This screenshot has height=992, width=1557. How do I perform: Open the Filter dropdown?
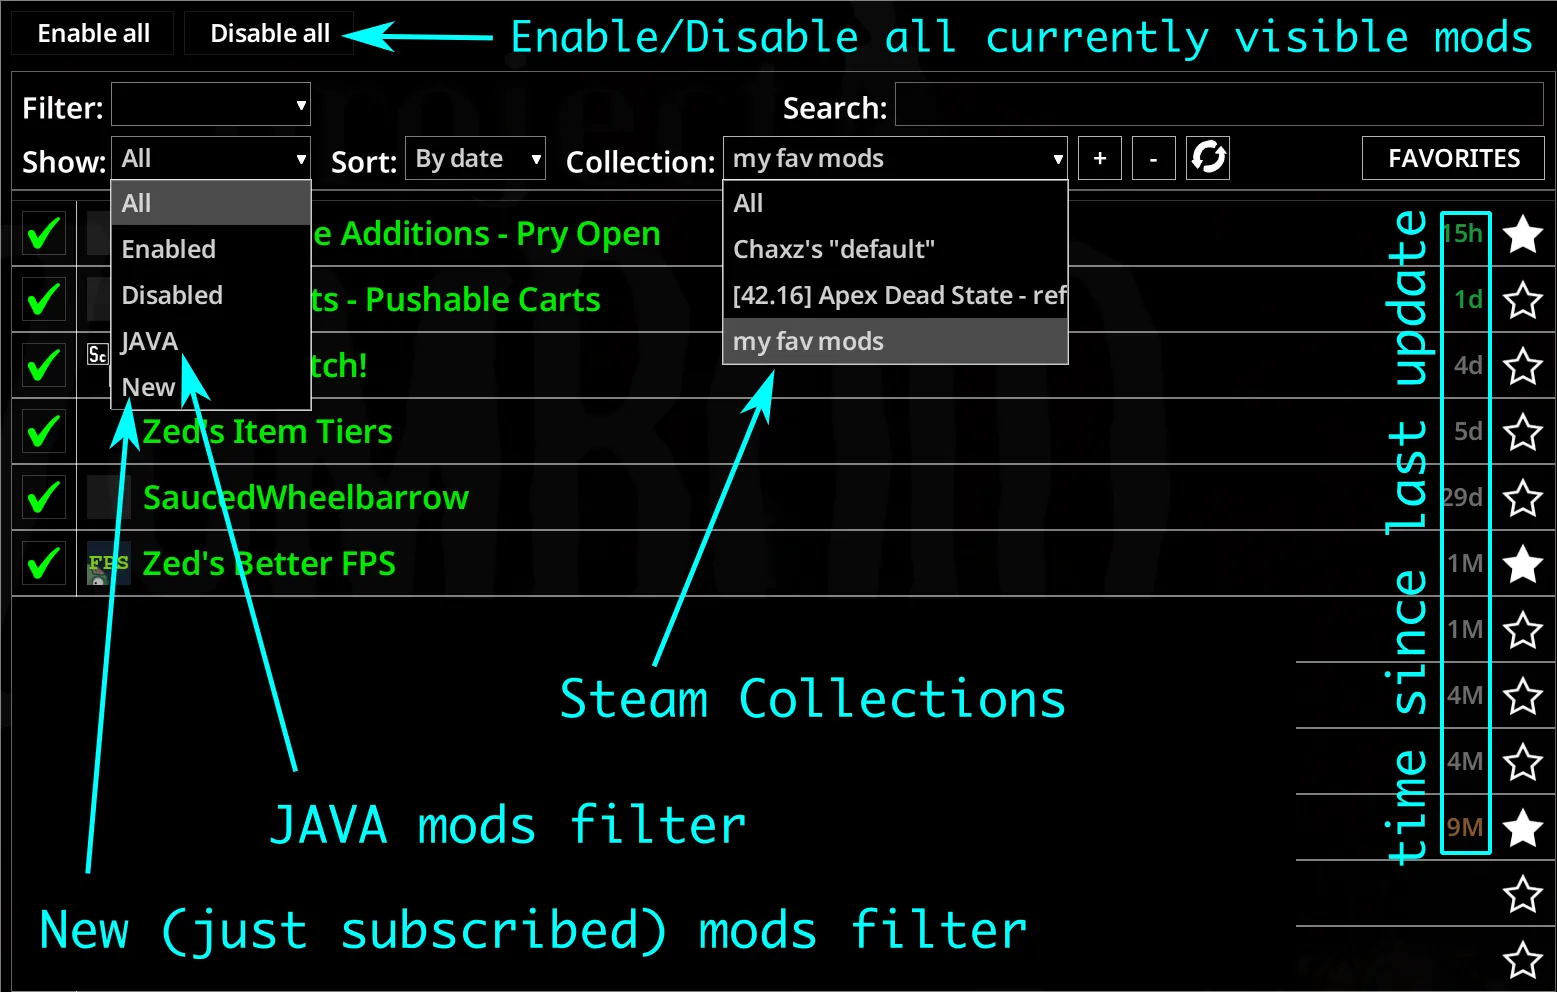pos(211,105)
